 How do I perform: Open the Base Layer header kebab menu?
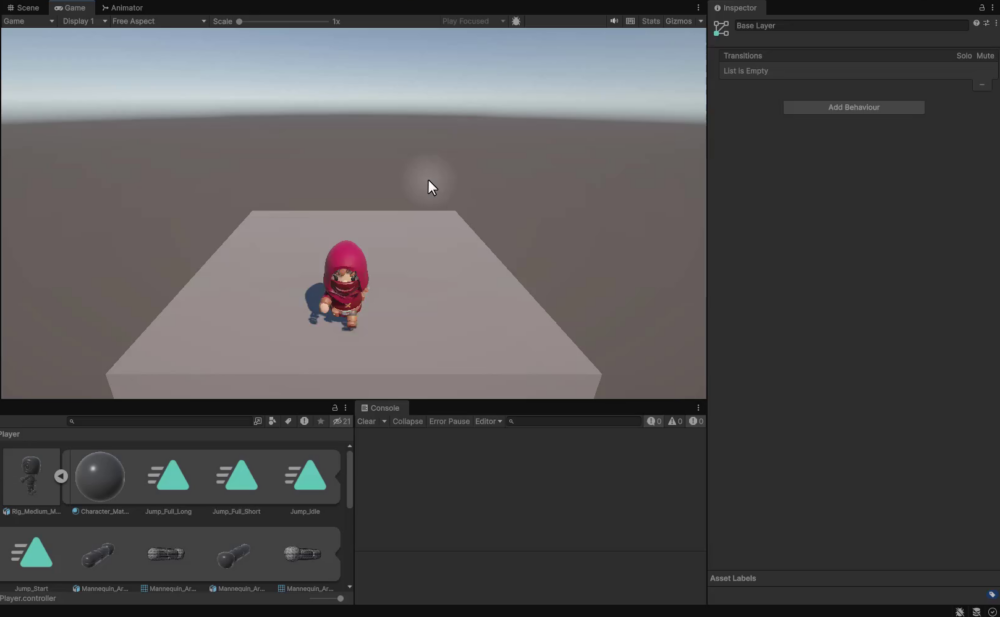(996, 23)
